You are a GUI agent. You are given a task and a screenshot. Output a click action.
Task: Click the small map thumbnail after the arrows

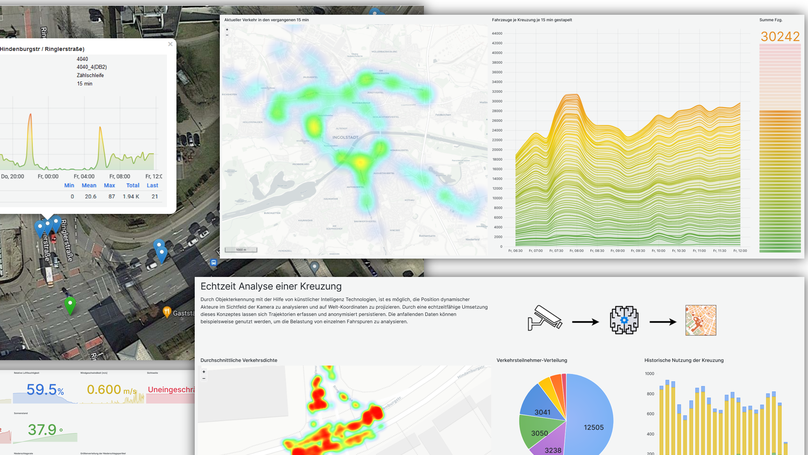(x=700, y=321)
